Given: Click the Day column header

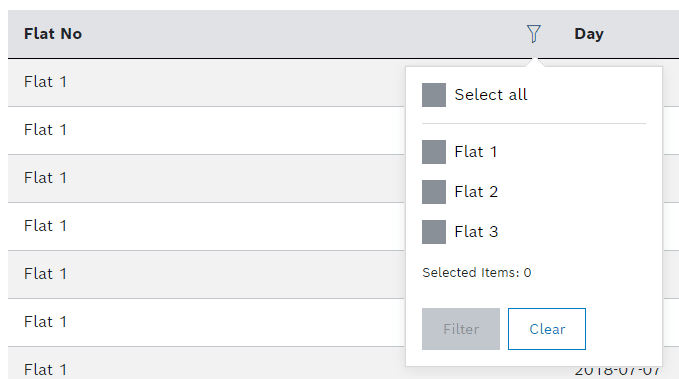Looking at the screenshot, I should (x=589, y=34).
